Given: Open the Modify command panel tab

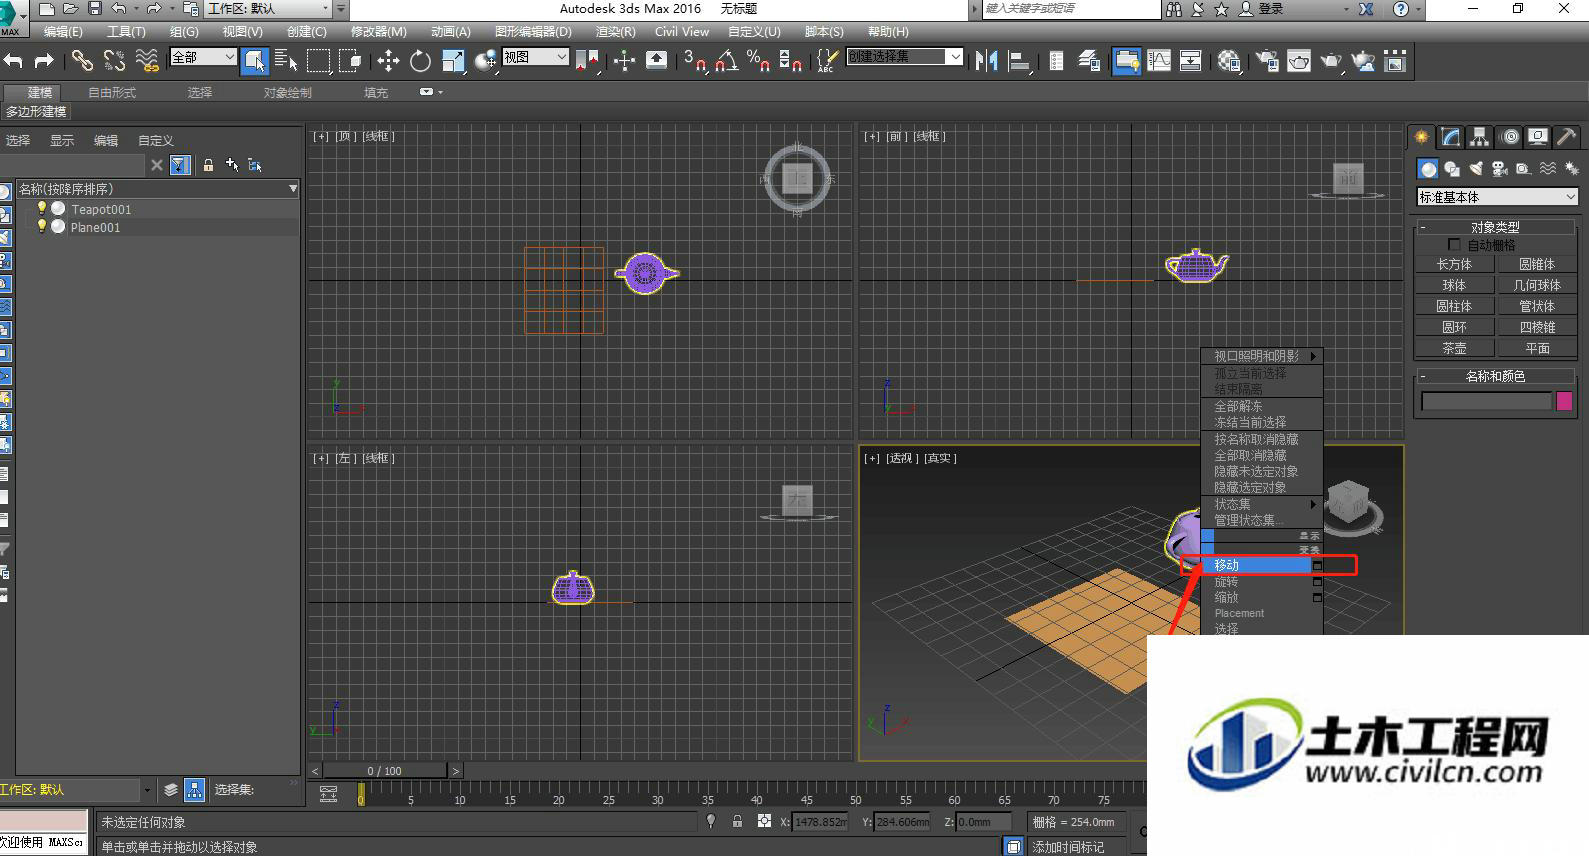Looking at the screenshot, I should [1451, 137].
